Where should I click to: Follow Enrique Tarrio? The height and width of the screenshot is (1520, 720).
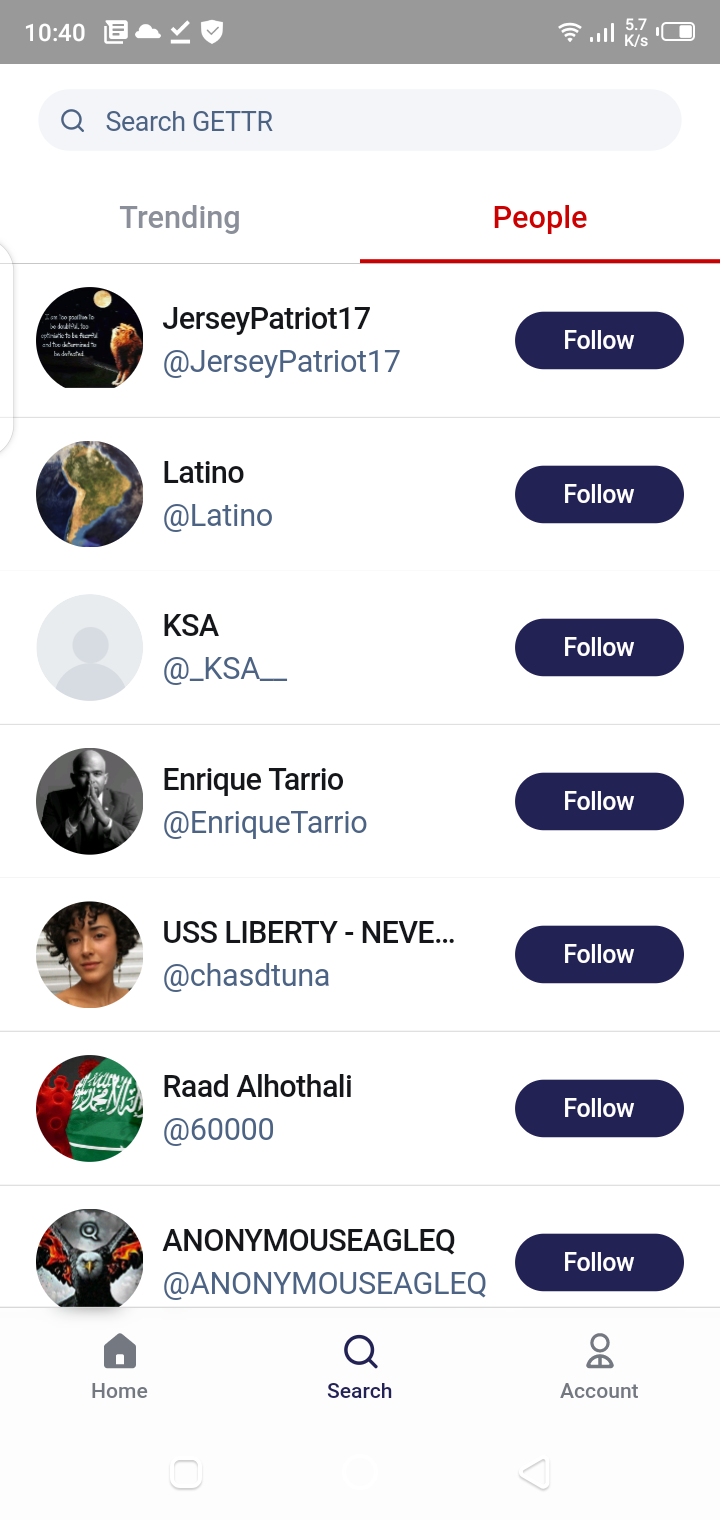coord(599,801)
